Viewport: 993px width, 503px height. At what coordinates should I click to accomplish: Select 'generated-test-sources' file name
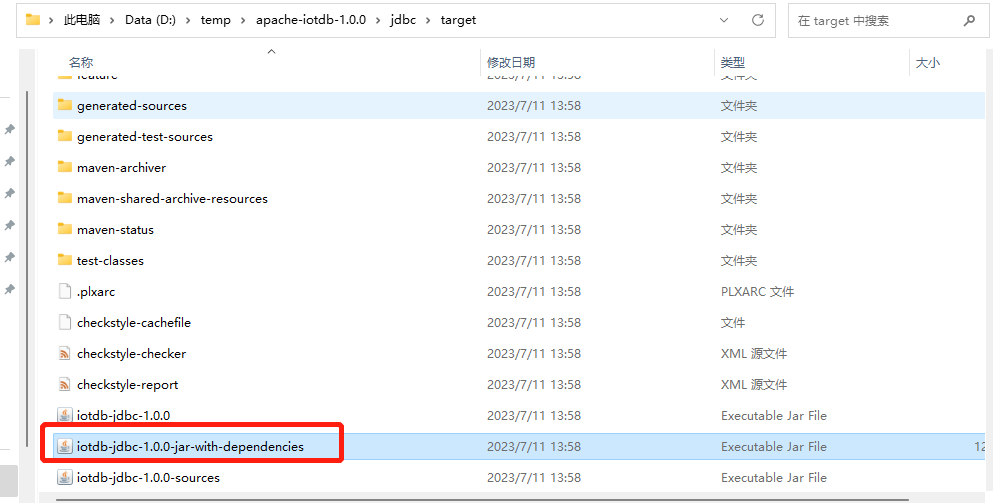145,137
